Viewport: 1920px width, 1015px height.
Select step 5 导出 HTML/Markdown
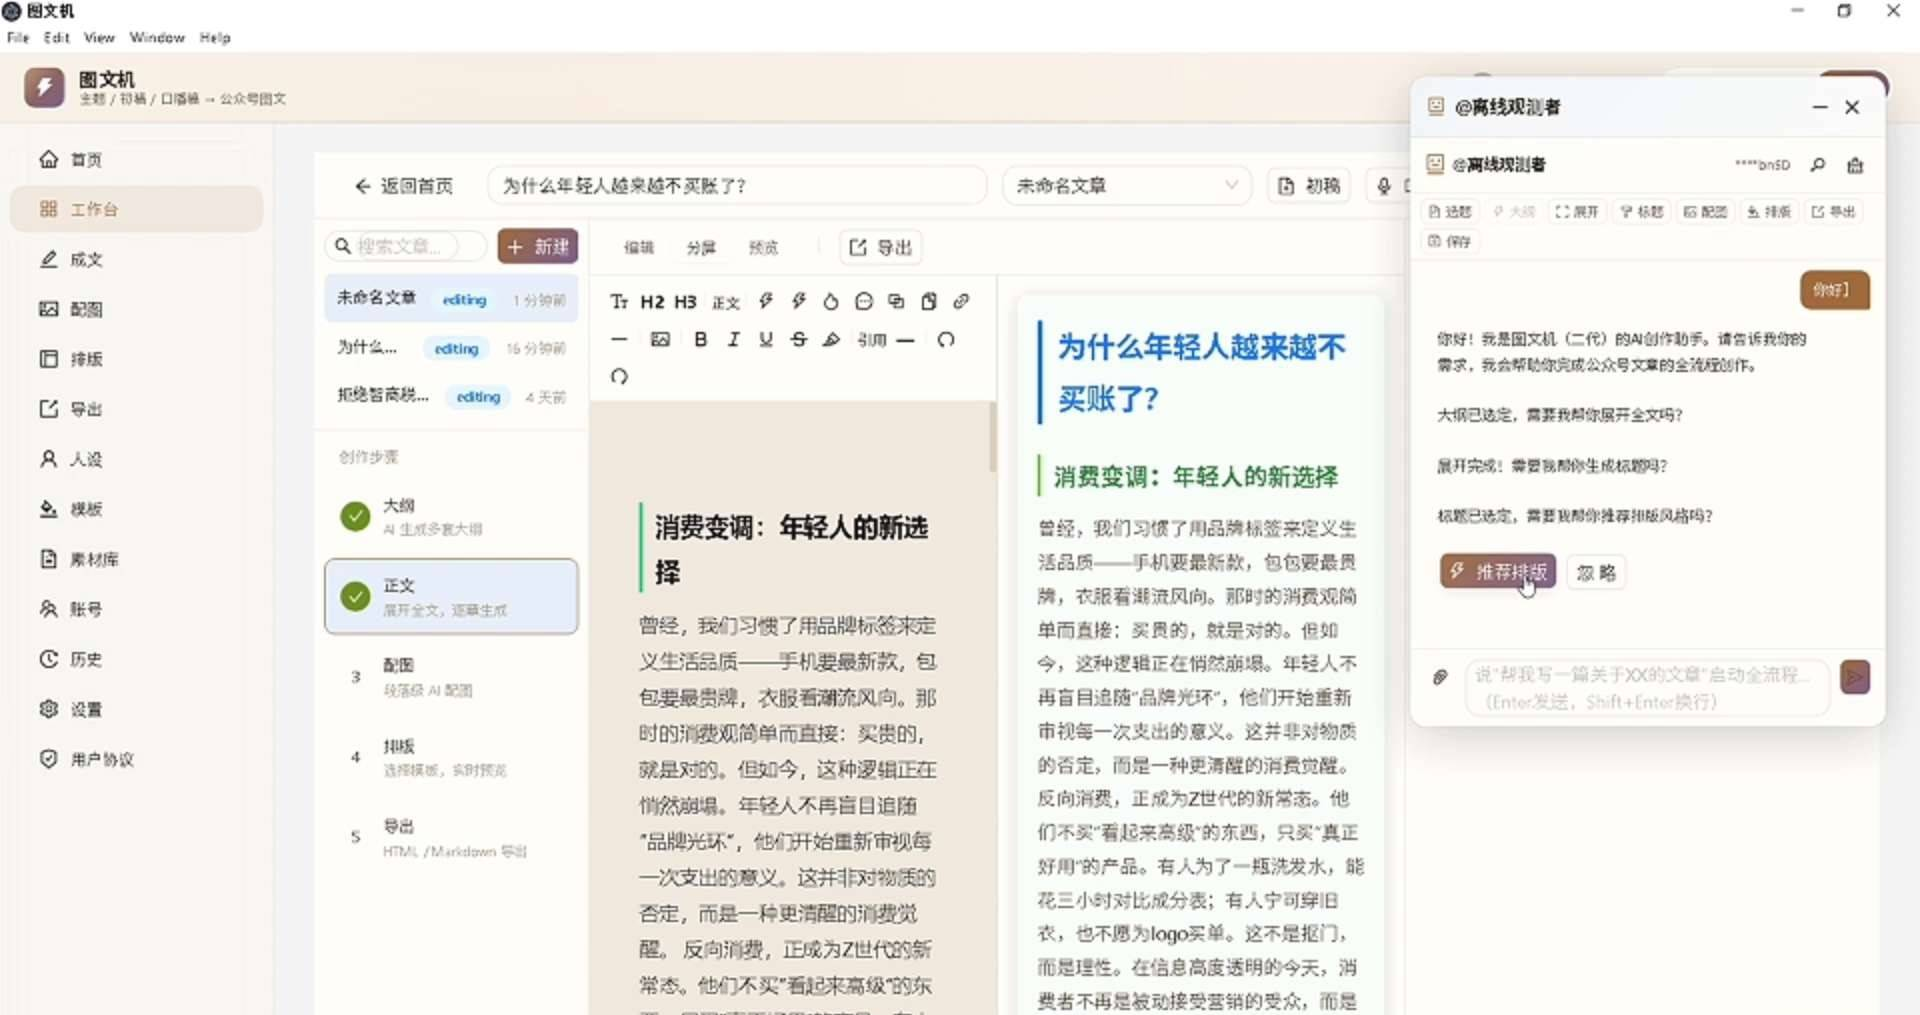[451, 838]
